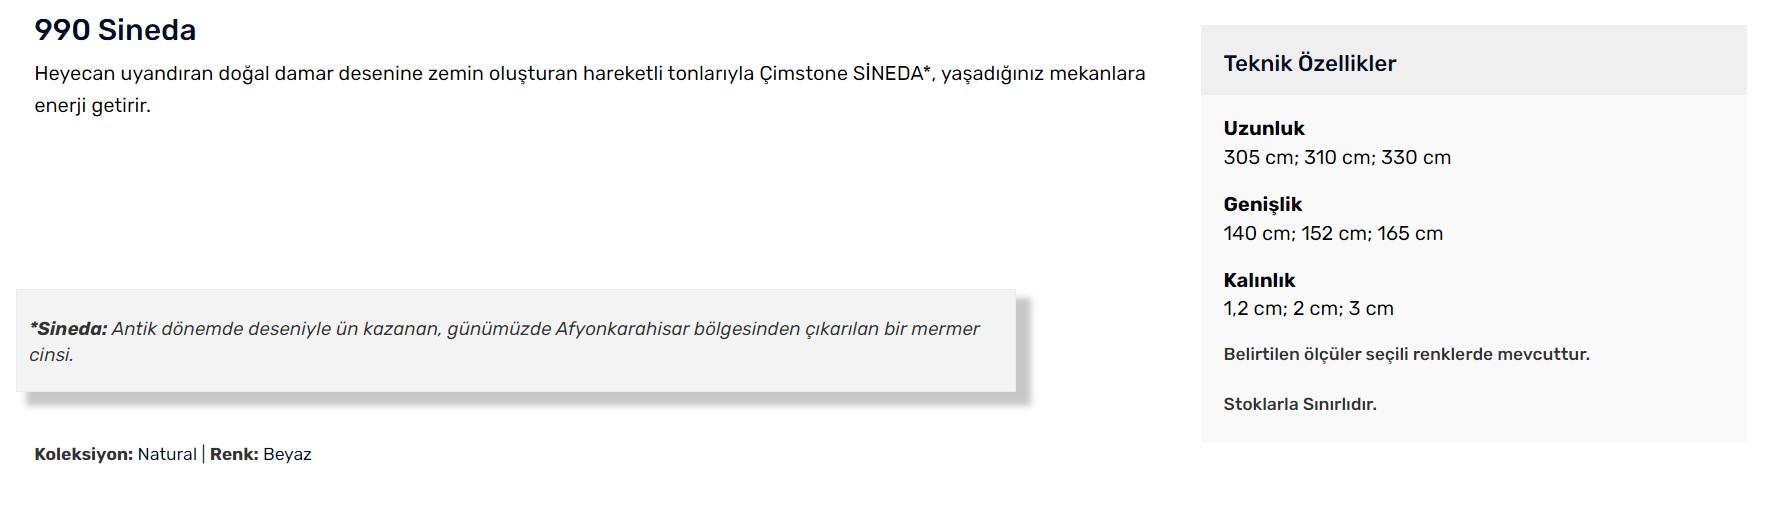This screenshot has width=1771, height=526.
Task: Click the product description paragraph starting Heyecan
Action: click(590, 89)
